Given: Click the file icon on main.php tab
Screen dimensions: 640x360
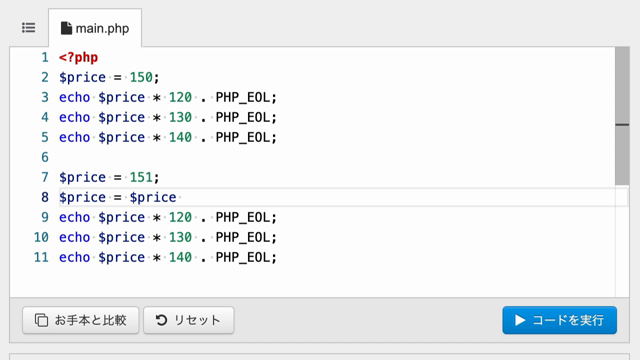Looking at the screenshot, I should pyautogui.click(x=66, y=28).
